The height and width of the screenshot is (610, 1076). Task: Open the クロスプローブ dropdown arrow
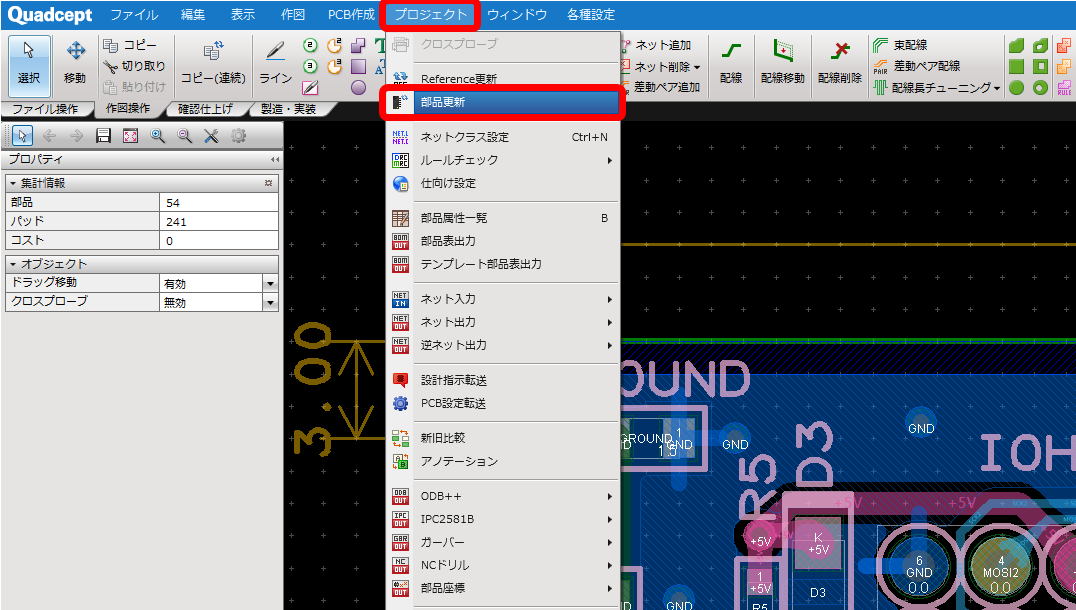270,303
